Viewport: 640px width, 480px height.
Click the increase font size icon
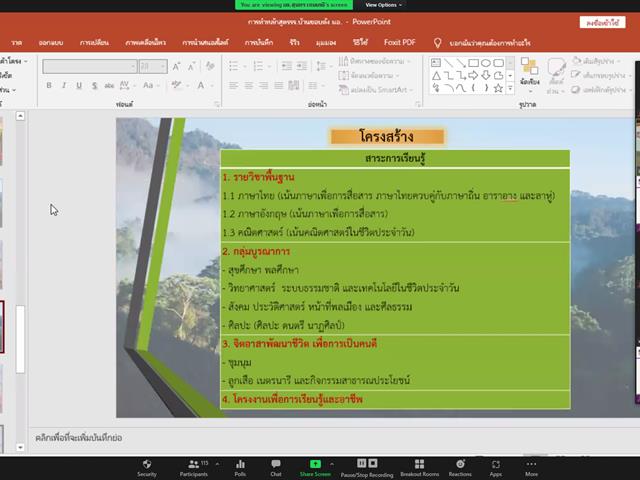click(x=176, y=66)
